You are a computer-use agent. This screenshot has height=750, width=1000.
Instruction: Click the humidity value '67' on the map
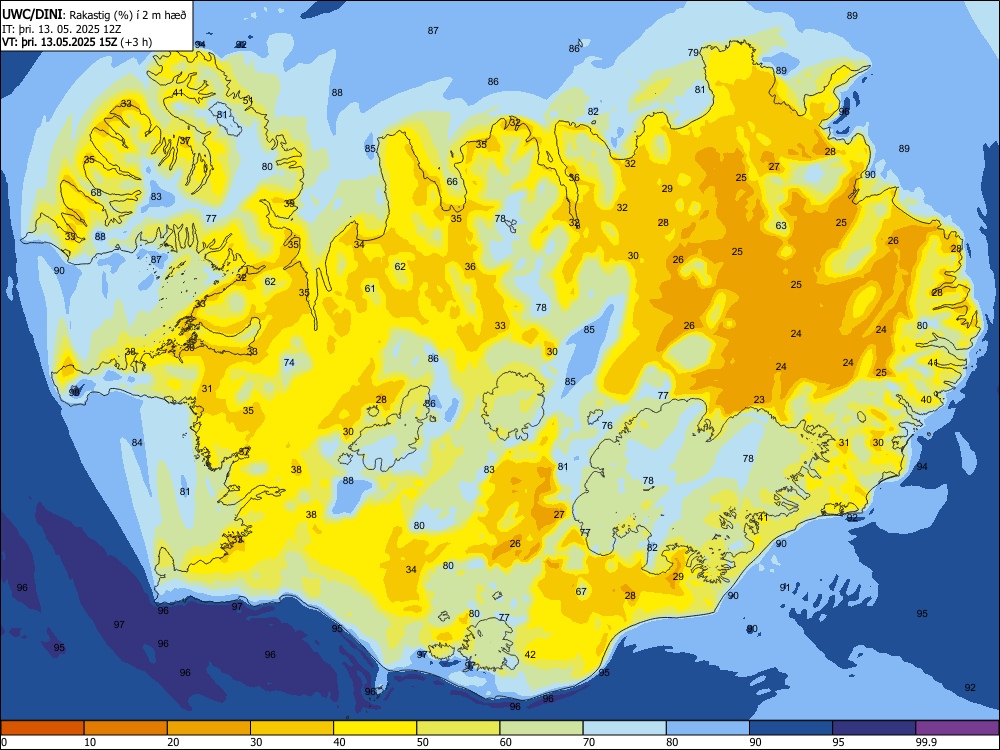coord(581,592)
